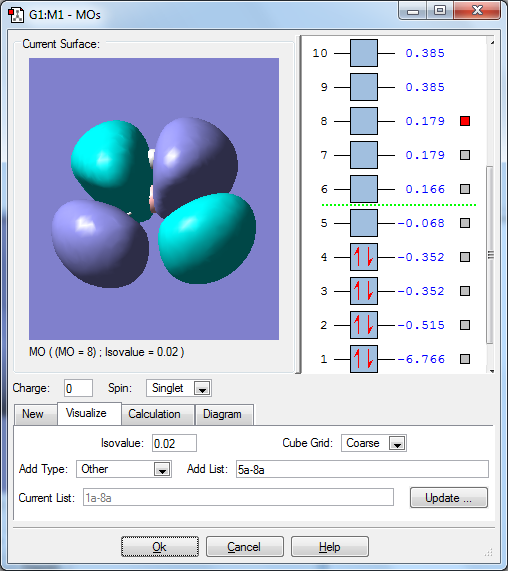
Task: Click occupied orbital 4 electron box
Action: pos(364,257)
